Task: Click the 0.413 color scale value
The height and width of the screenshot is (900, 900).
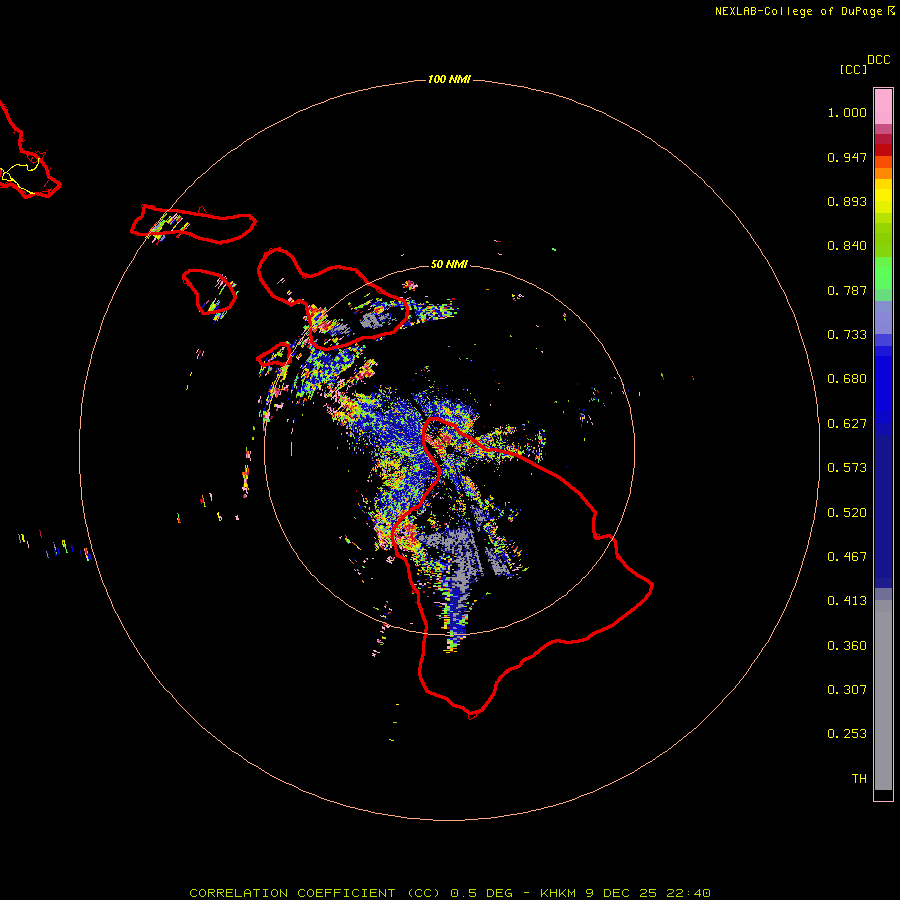Action: (847, 601)
